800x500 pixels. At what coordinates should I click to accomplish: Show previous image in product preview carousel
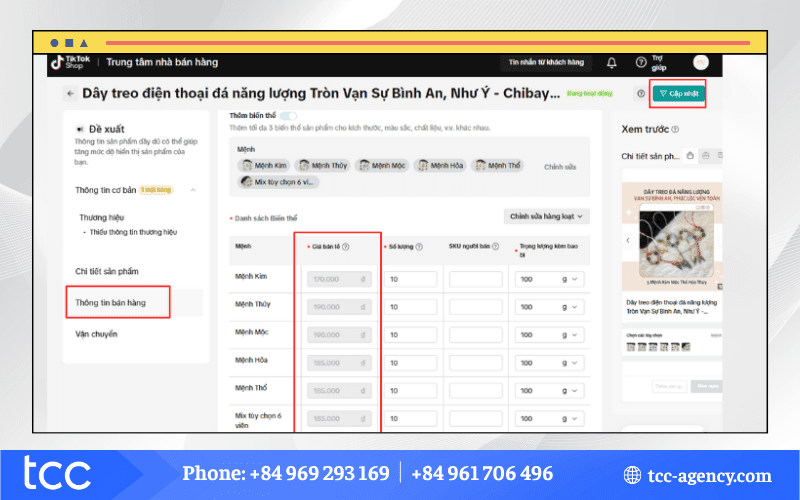(x=628, y=240)
